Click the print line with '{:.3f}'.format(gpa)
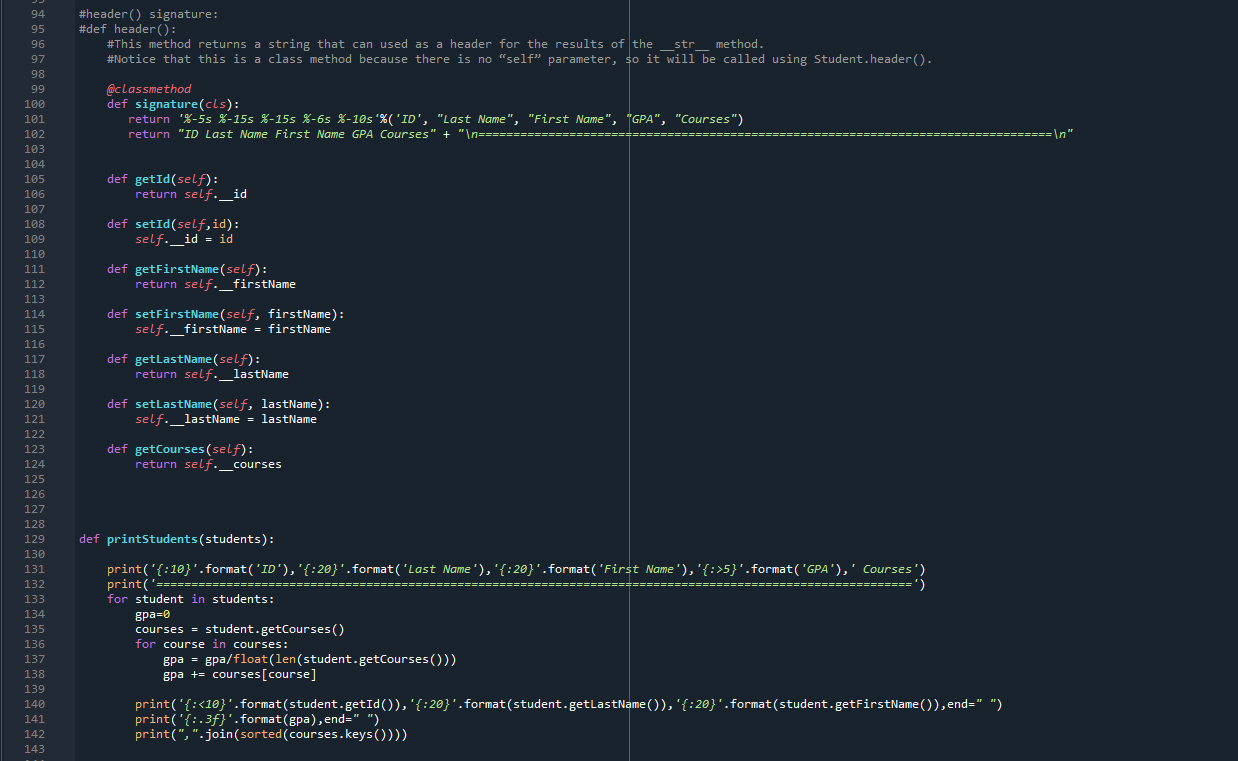1238x761 pixels. point(257,719)
